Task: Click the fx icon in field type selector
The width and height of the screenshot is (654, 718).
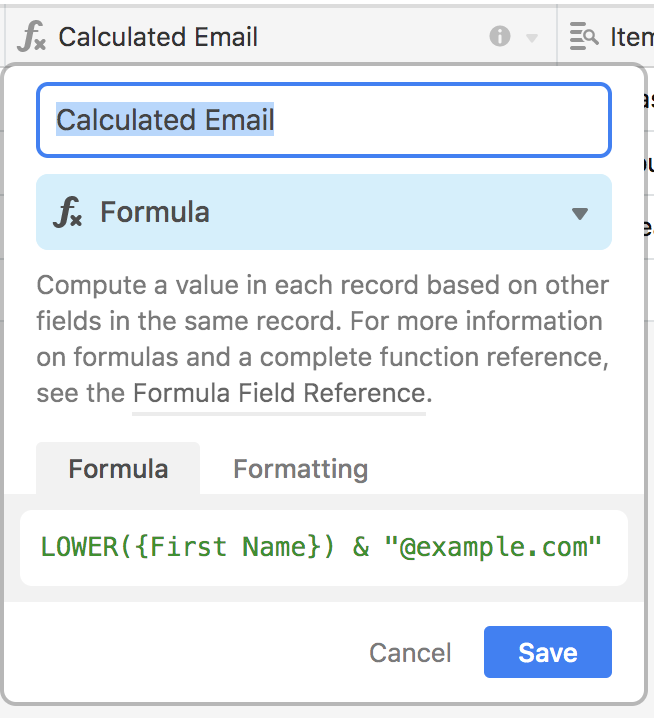Action: click(68, 212)
